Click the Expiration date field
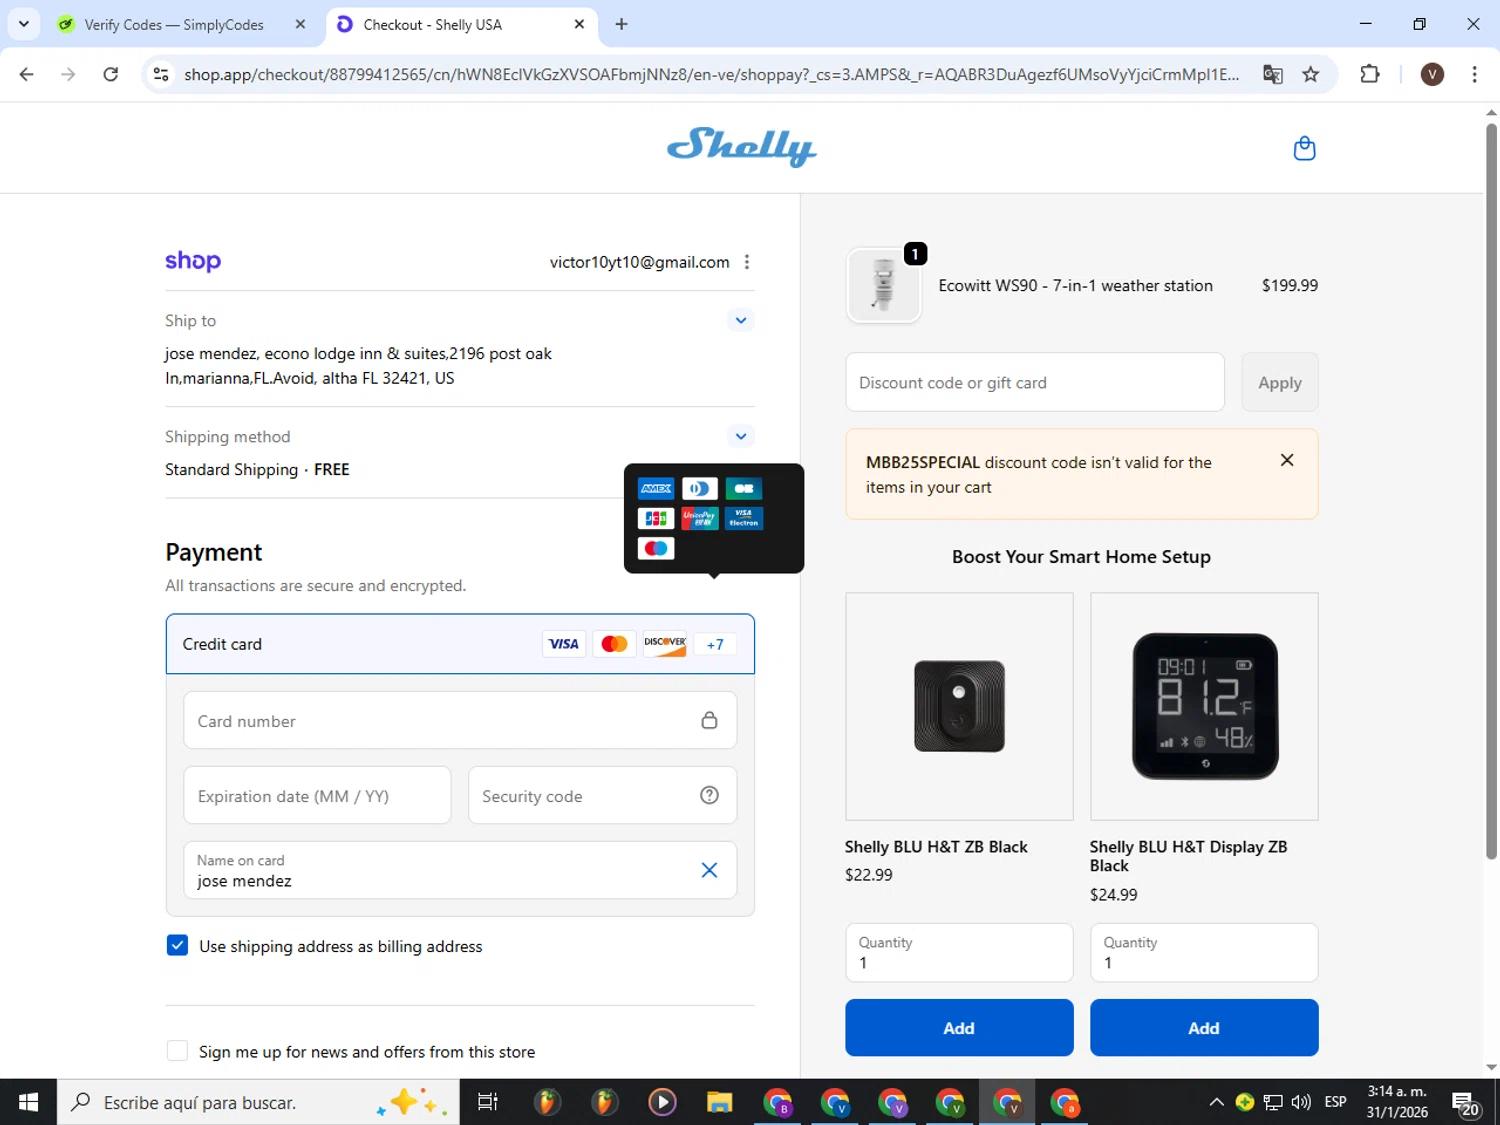This screenshot has height=1125, width=1500. tap(317, 795)
